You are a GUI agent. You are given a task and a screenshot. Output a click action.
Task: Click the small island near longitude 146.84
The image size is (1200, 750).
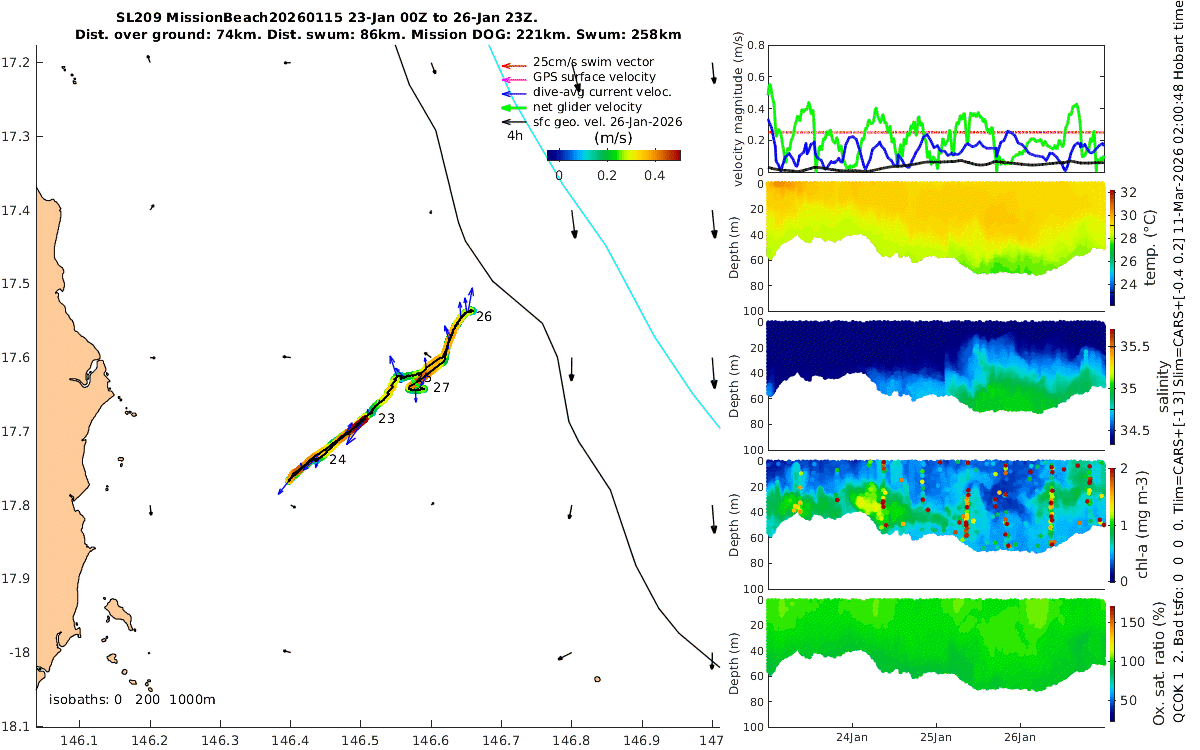click(x=597, y=679)
